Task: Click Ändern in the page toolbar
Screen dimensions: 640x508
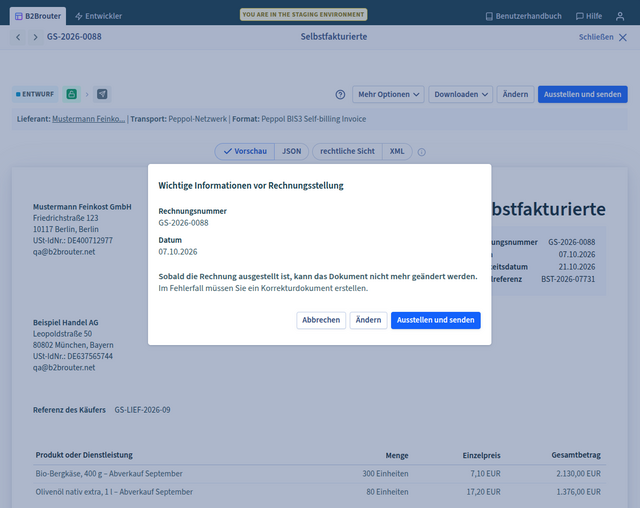Action: pyautogui.click(x=515, y=94)
